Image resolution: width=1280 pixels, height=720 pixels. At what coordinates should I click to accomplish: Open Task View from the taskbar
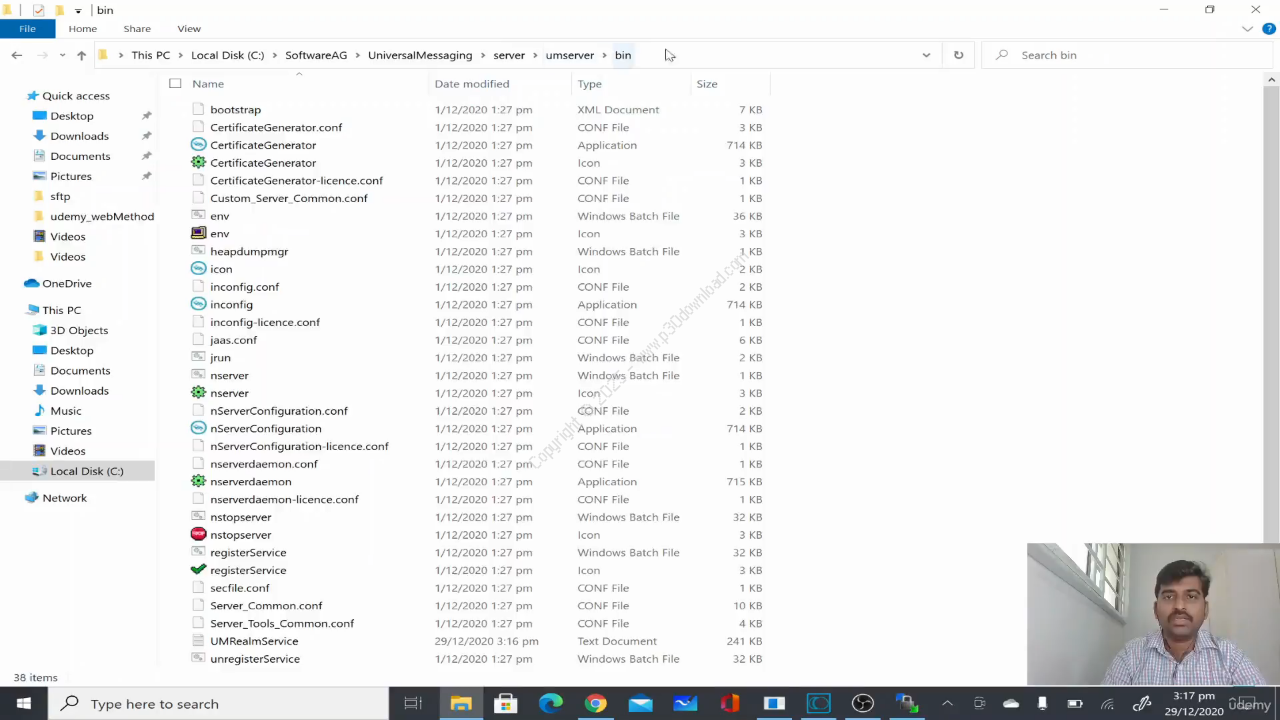[x=413, y=703]
